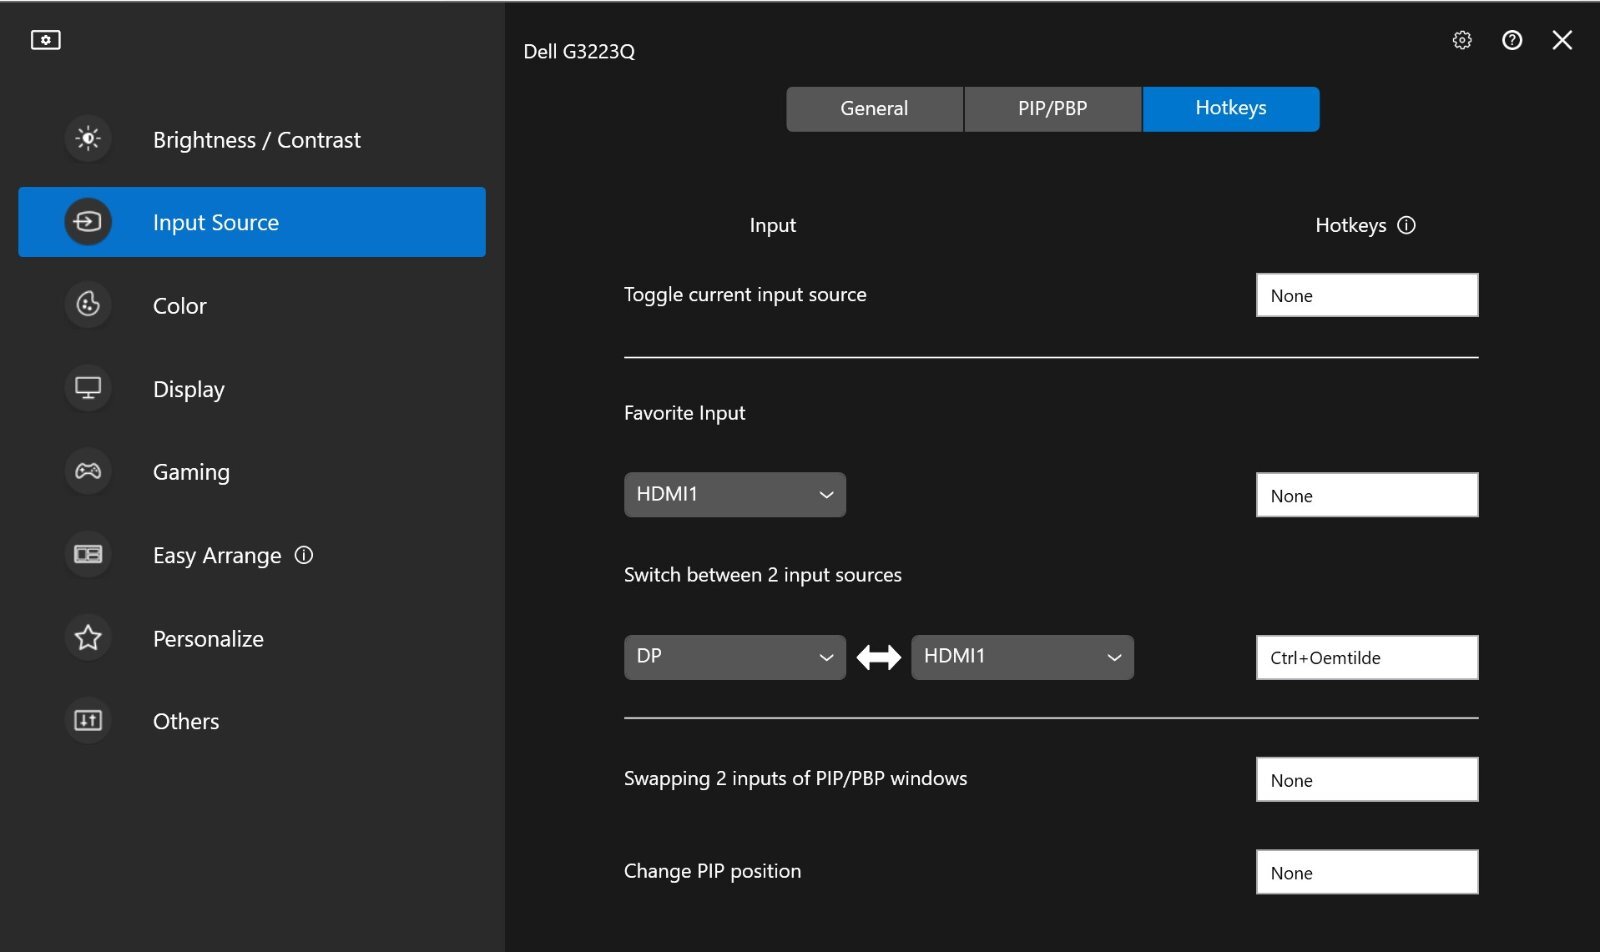Click the Swapping 2 inputs hotkey field
The width and height of the screenshot is (1600, 952).
pyautogui.click(x=1367, y=779)
